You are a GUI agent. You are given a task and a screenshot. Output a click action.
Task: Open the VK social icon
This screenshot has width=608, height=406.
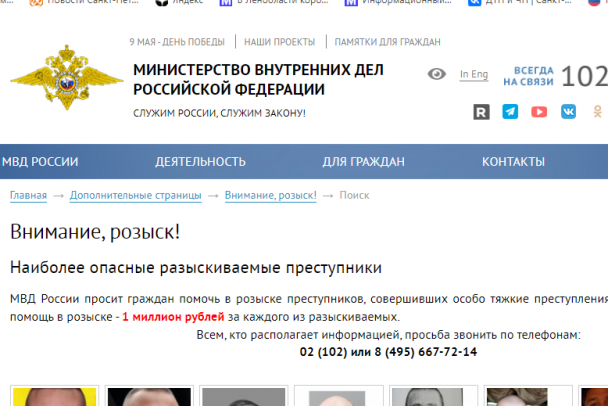coord(568,112)
